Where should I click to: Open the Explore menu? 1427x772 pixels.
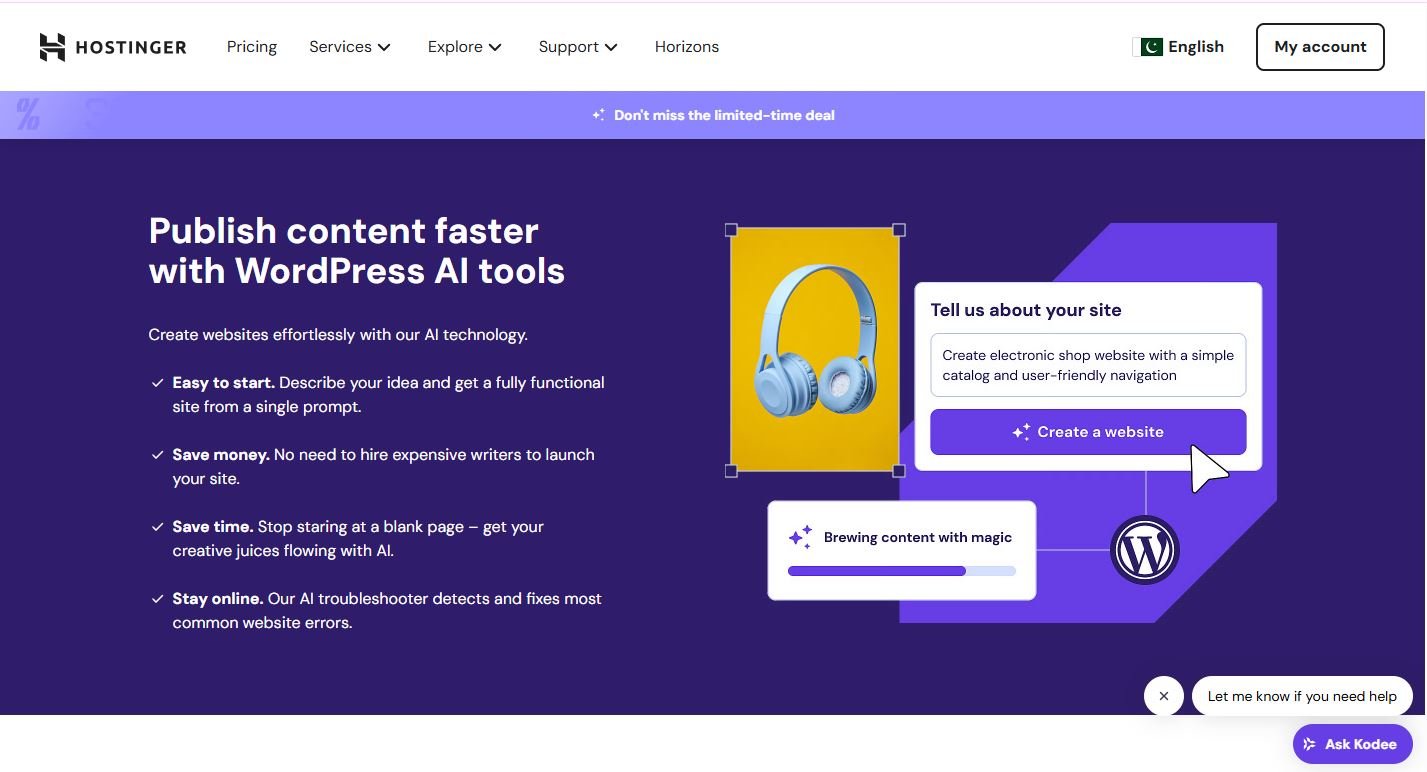pyautogui.click(x=465, y=47)
